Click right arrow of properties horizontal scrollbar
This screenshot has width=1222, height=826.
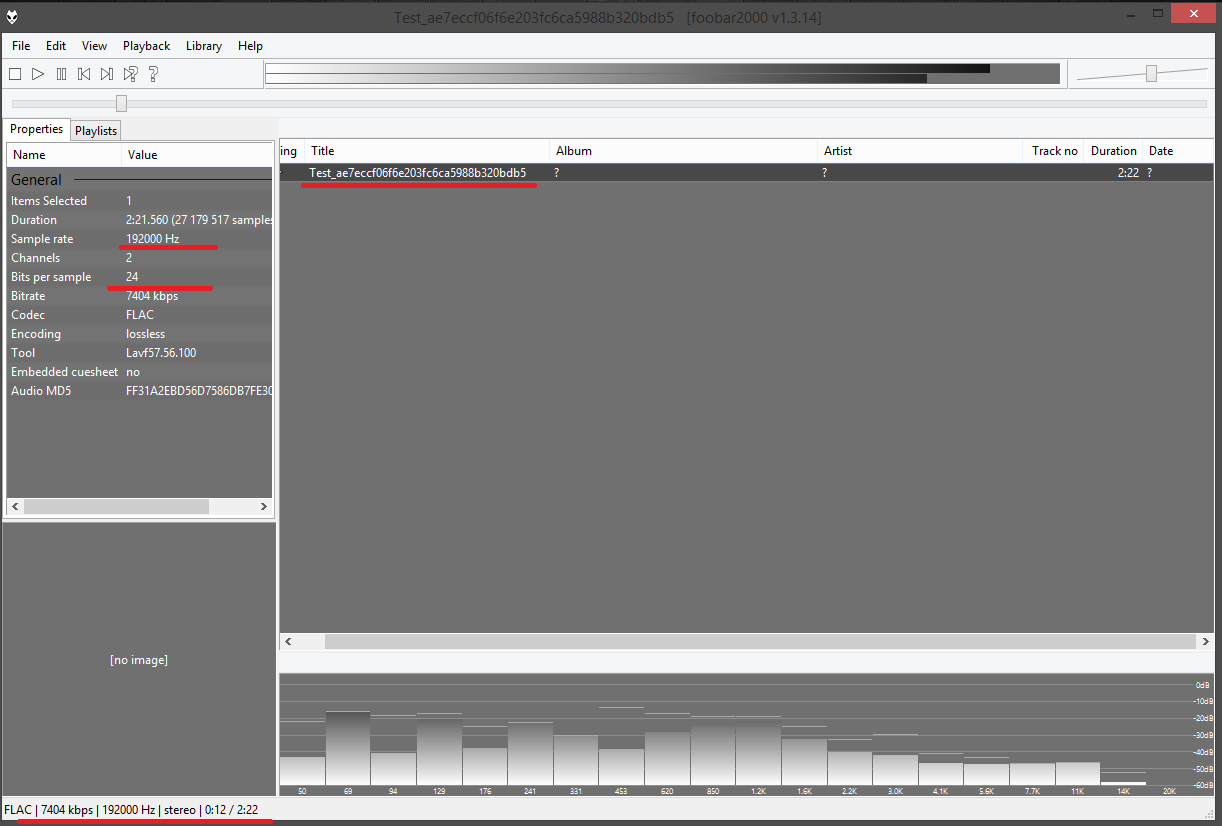coord(264,507)
